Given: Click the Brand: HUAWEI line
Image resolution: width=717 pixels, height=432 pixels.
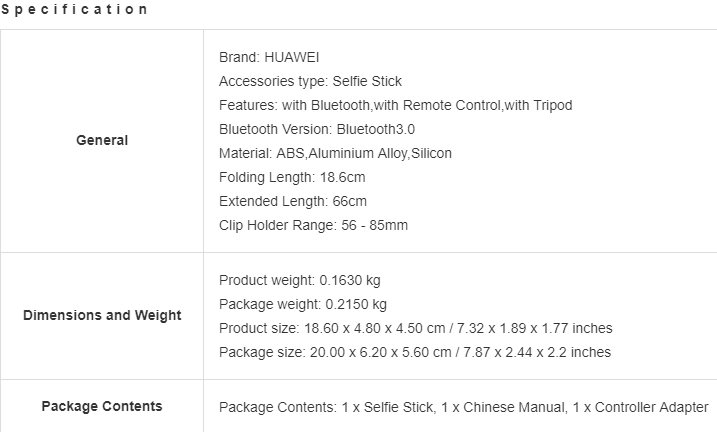Looking at the screenshot, I should (269, 57).
